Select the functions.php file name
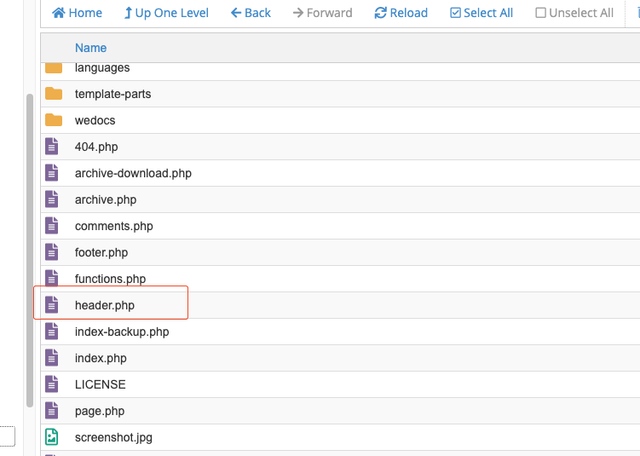 tap(110, 279)
